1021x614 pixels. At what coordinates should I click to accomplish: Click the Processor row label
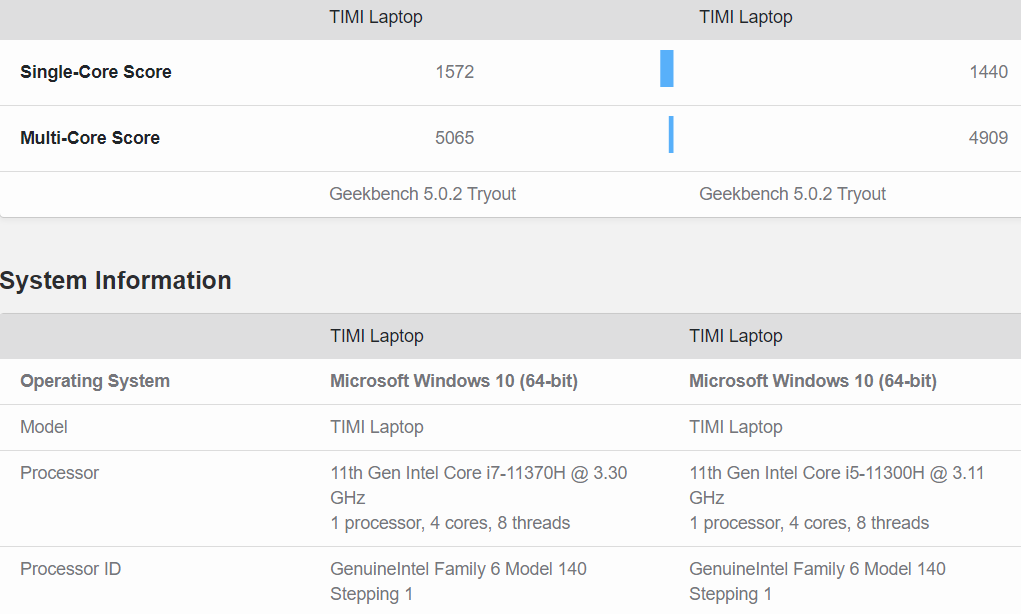(60, 473)
